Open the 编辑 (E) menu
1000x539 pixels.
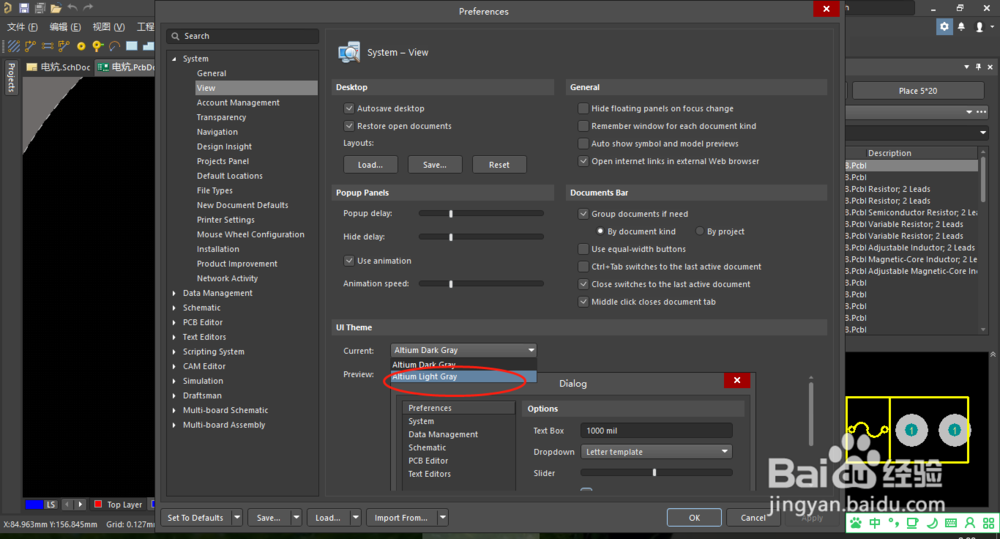[x=65, y=27]
